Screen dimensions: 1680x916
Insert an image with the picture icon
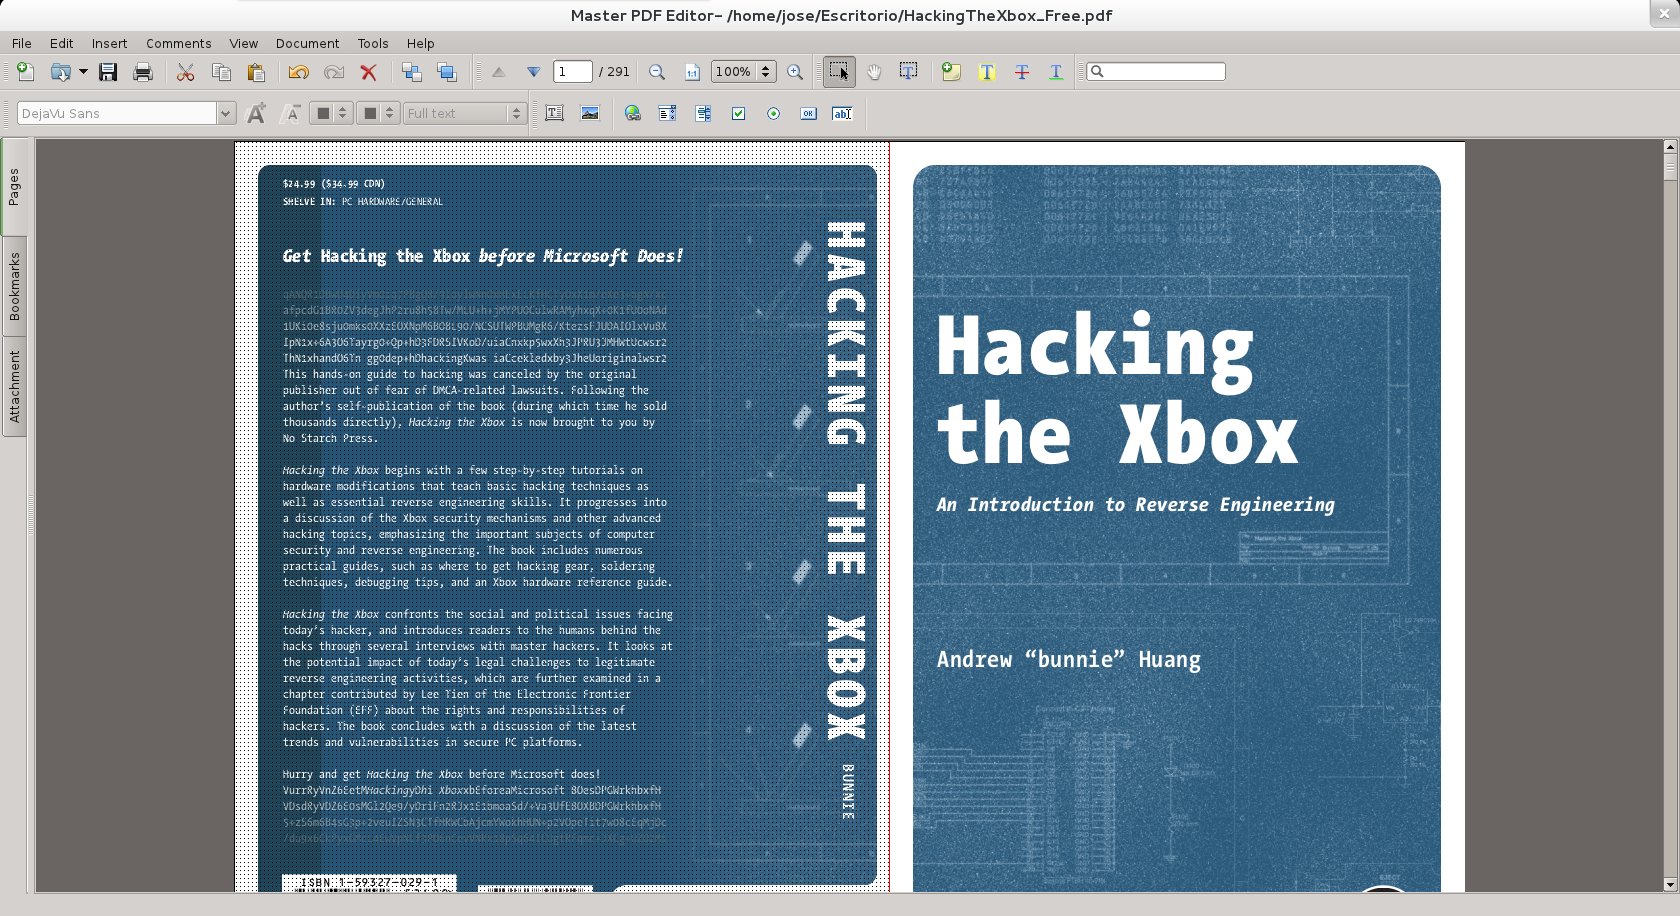(x=590, y=113)
